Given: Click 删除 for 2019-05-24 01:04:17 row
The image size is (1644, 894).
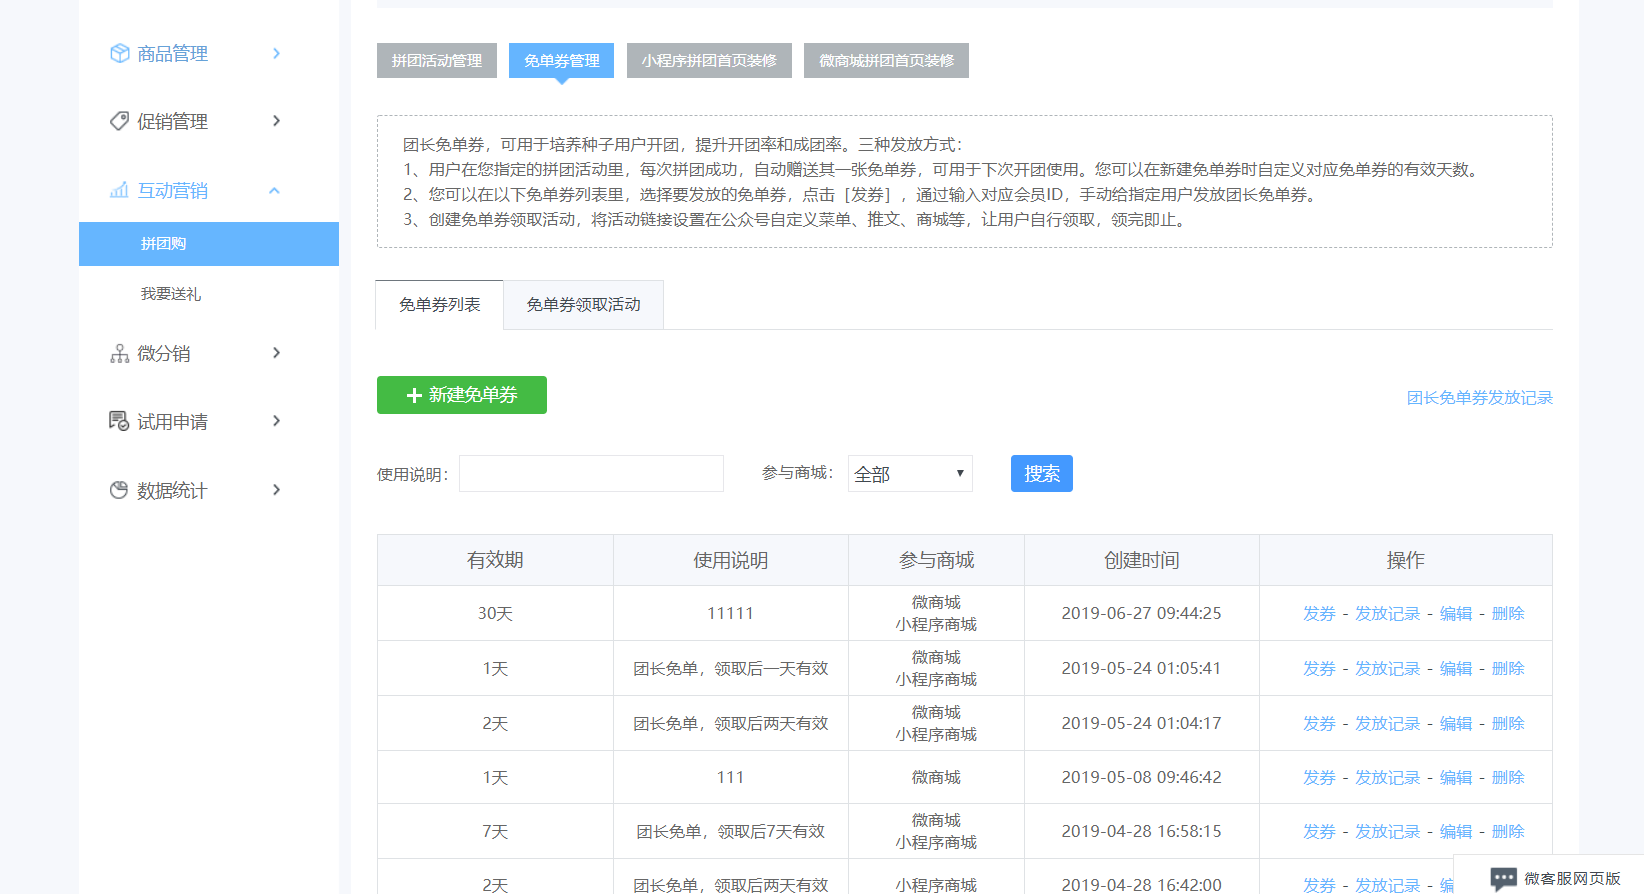Looking at the screenshot, I should (1508, 724).
